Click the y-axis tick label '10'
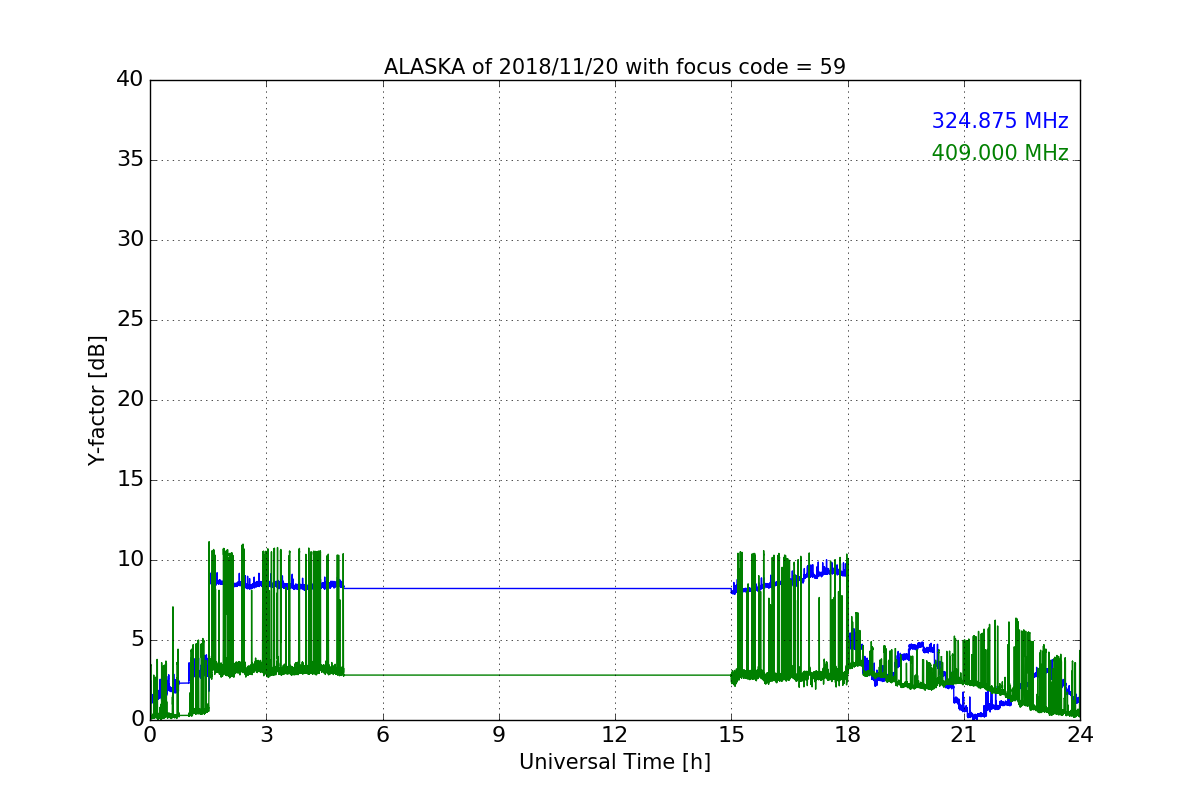 [x=130, y=560]
